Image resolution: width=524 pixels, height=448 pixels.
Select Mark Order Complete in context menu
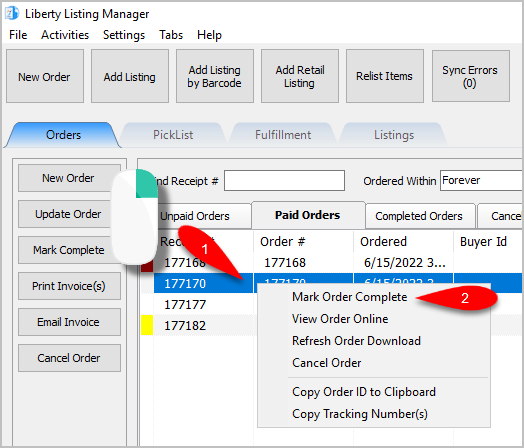(x=350, y=297)
